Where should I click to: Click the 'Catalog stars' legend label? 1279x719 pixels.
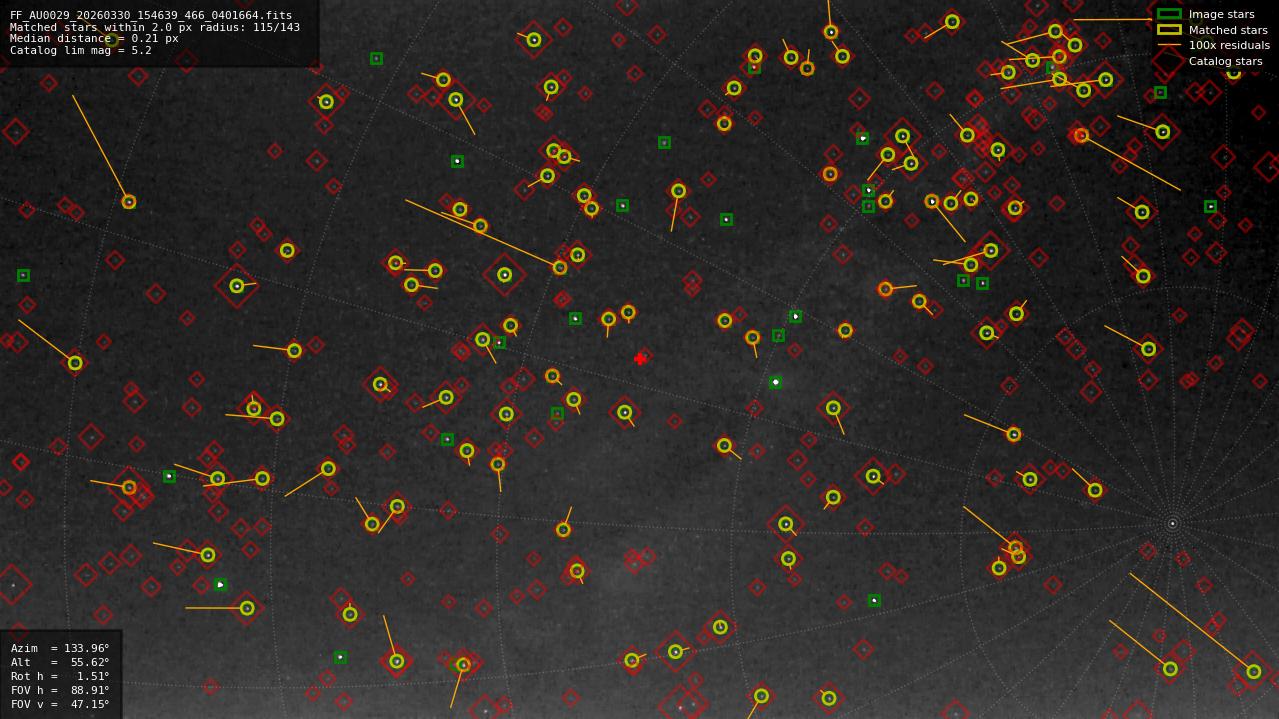tap(1225, 61)
